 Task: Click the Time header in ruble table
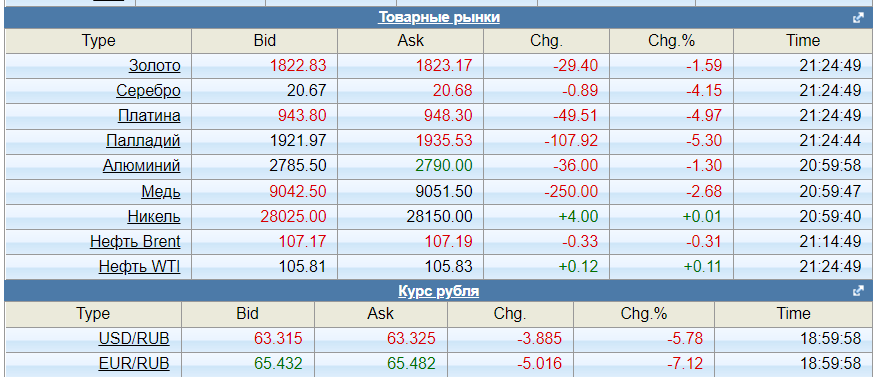click(793, 314)
